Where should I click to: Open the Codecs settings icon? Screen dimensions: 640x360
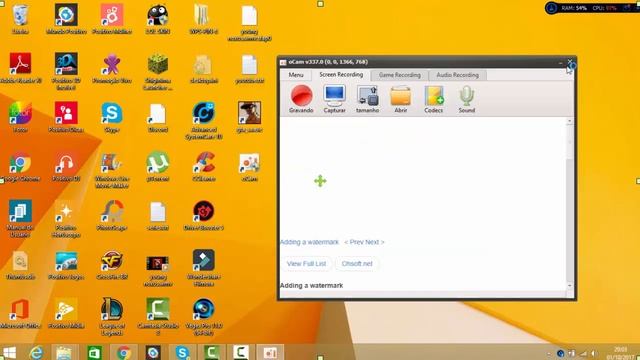point(433,99)
